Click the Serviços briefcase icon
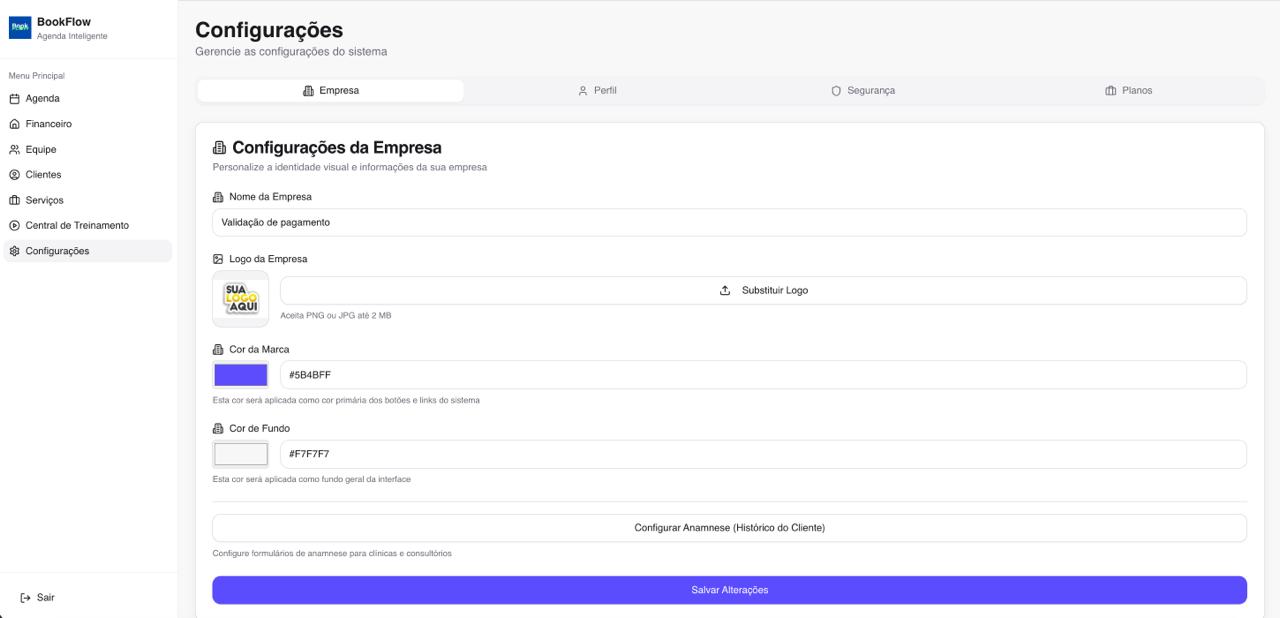 (x=14, y=200)
